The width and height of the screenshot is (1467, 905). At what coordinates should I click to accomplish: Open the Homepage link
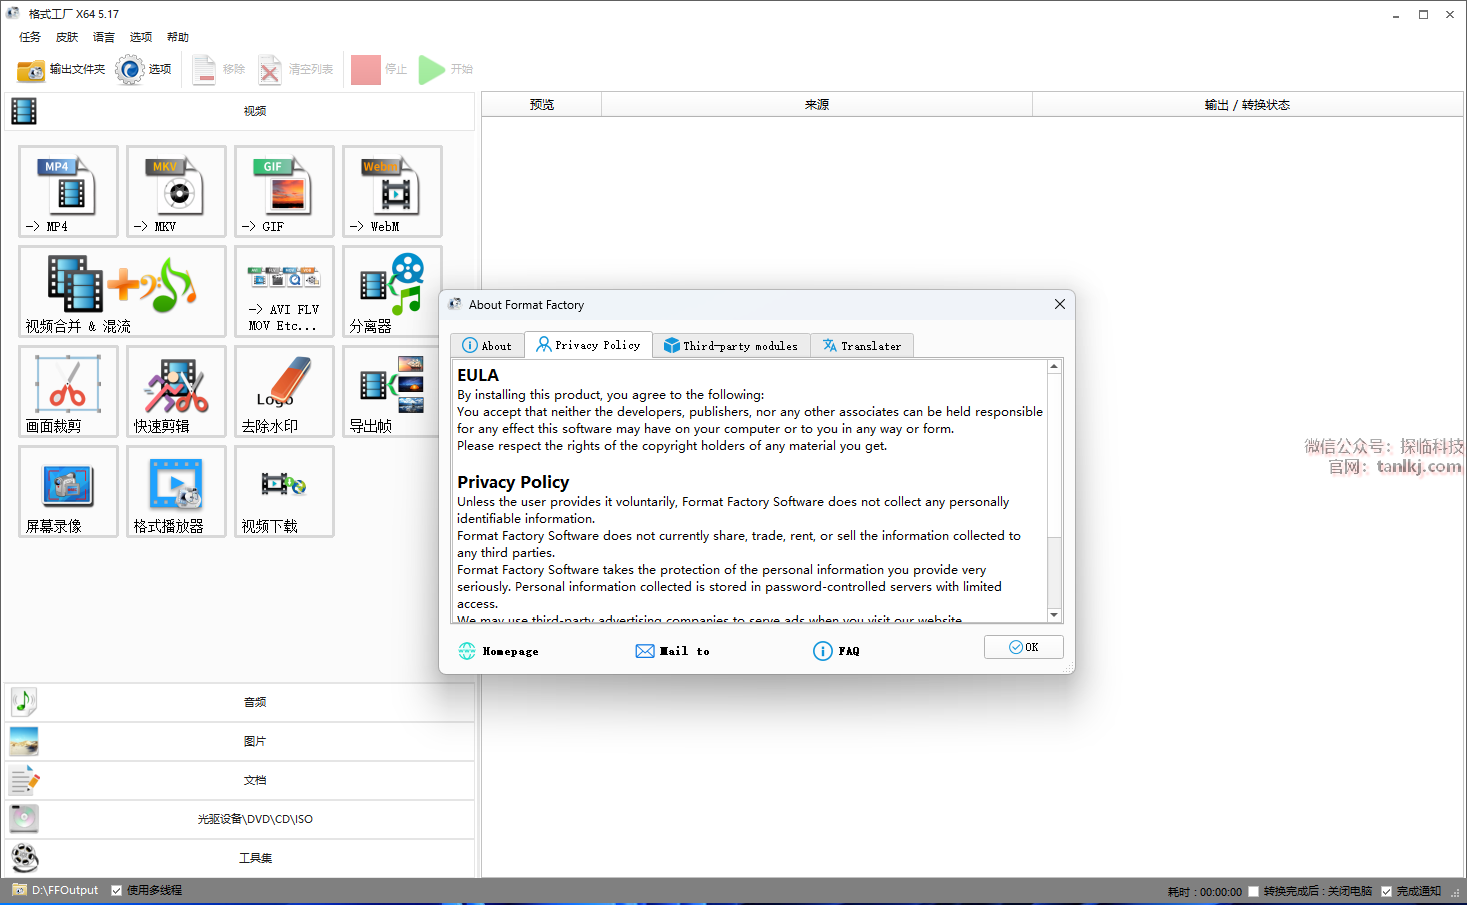coord(499,651)
